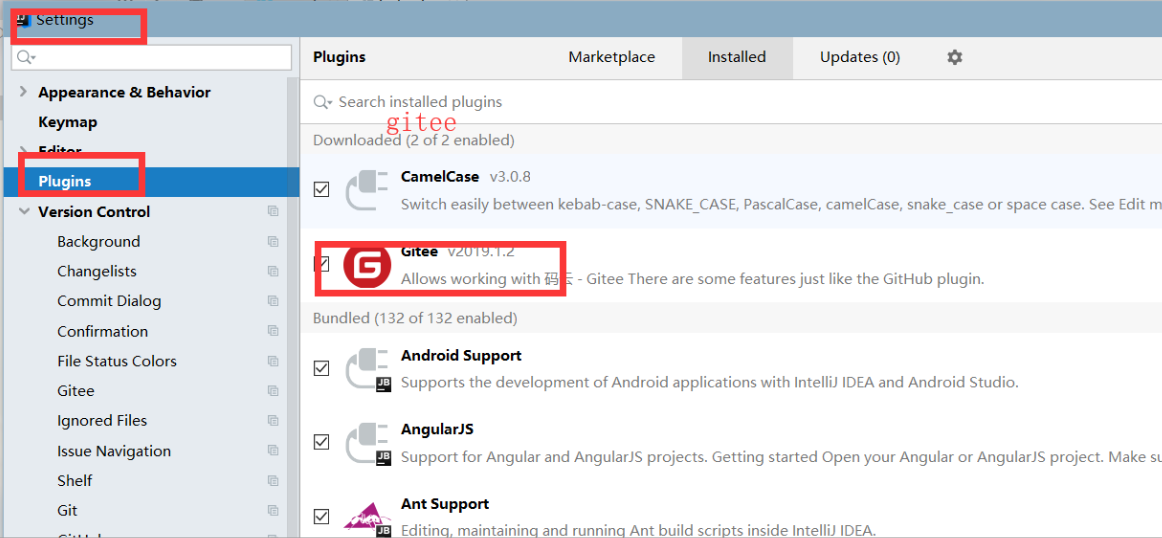Click project-level icon beside Issue Navigation
This screenshot has height=538, width=1162.
(273, 451)
